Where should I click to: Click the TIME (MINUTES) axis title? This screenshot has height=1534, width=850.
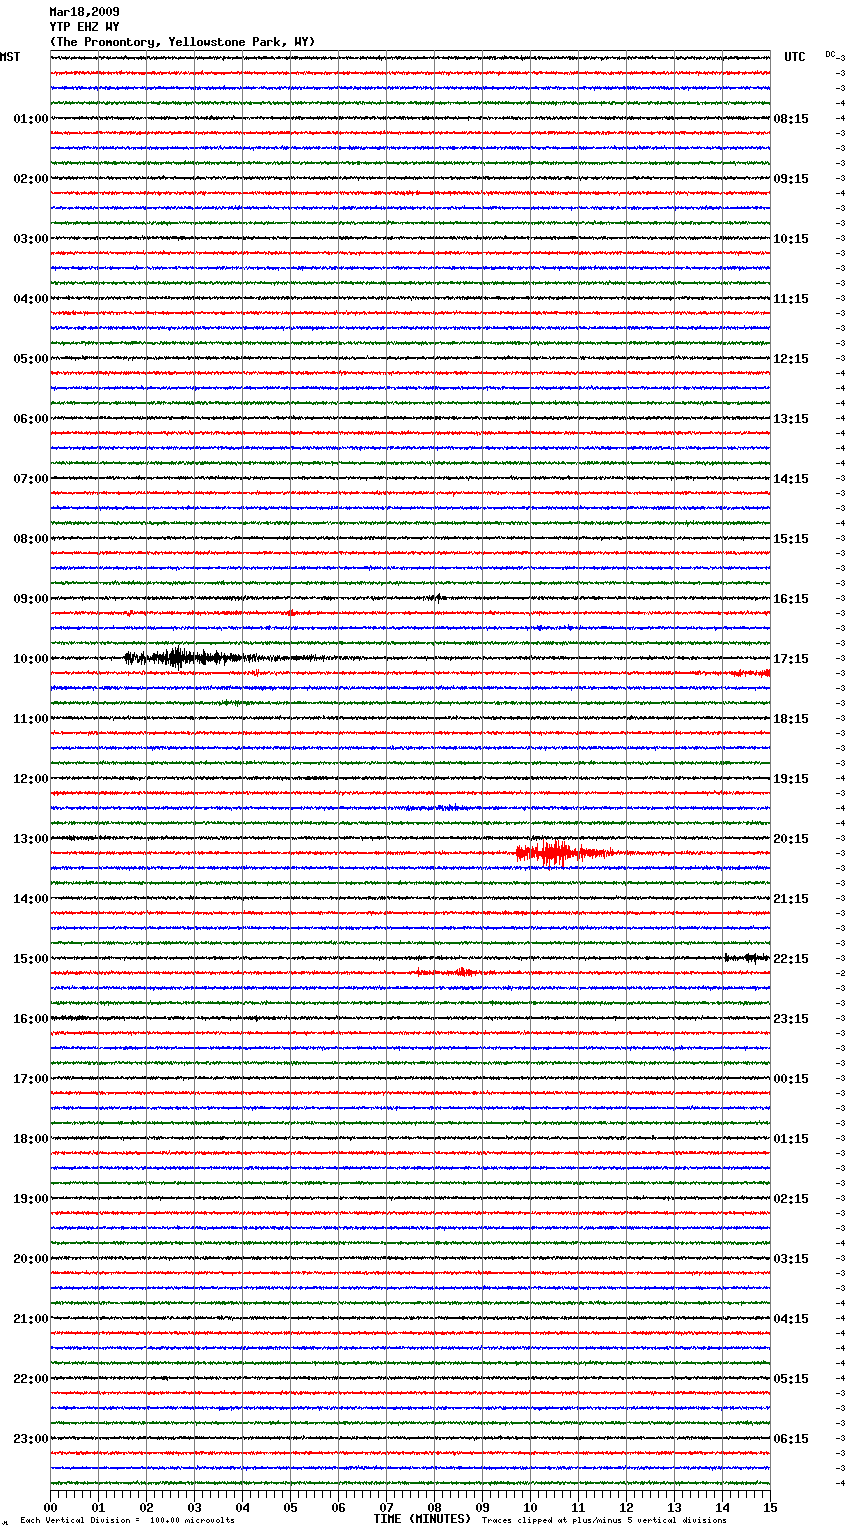[422, 1519]
